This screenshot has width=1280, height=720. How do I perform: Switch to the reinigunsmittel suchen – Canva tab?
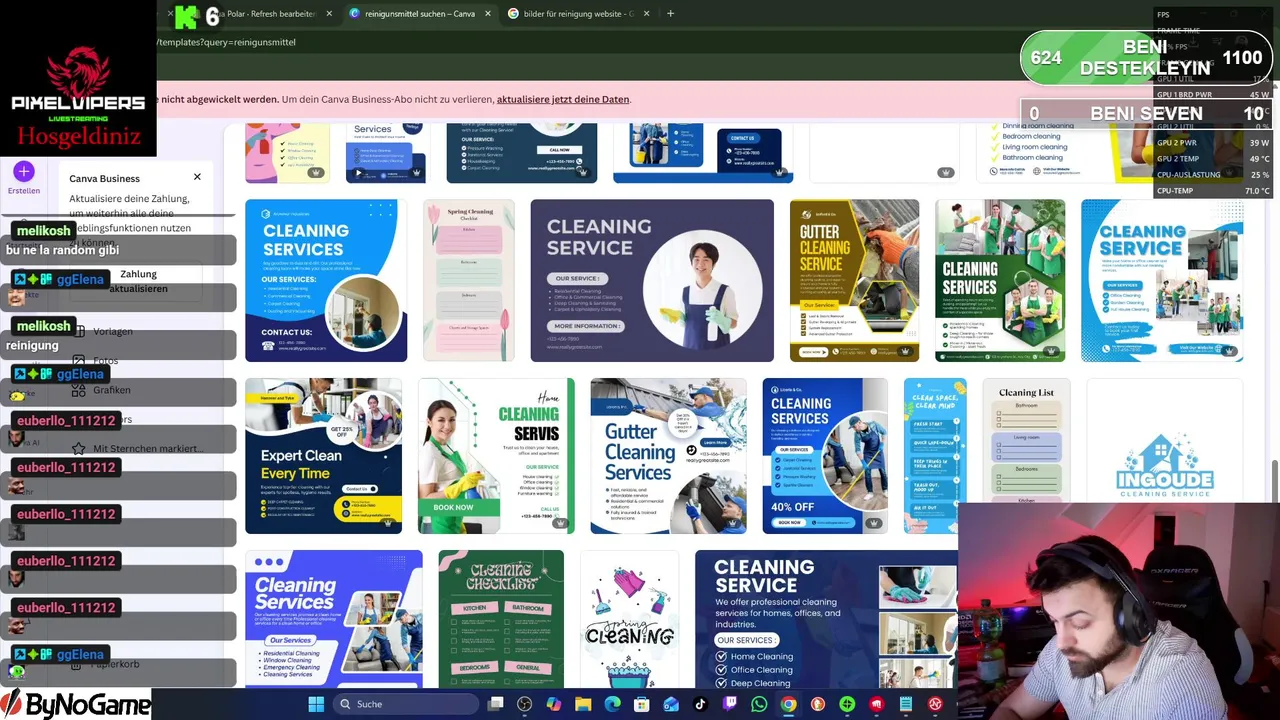coord(420,14)
